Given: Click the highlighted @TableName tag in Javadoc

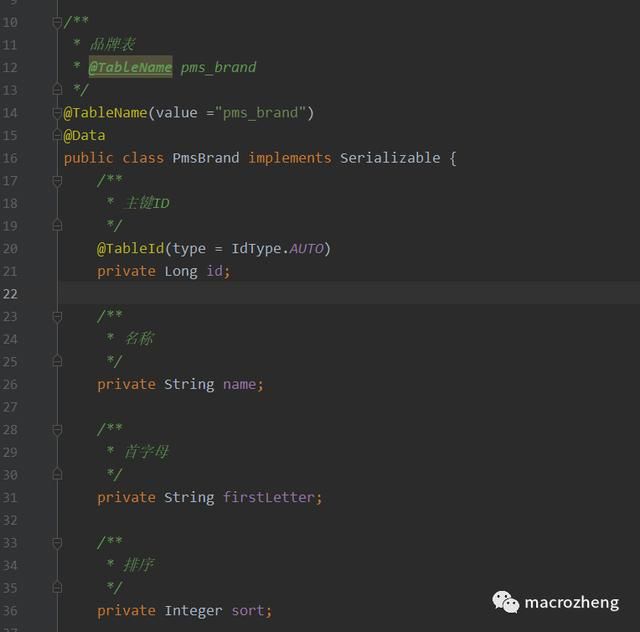Looking at the screenshot, I should [130, 67].
